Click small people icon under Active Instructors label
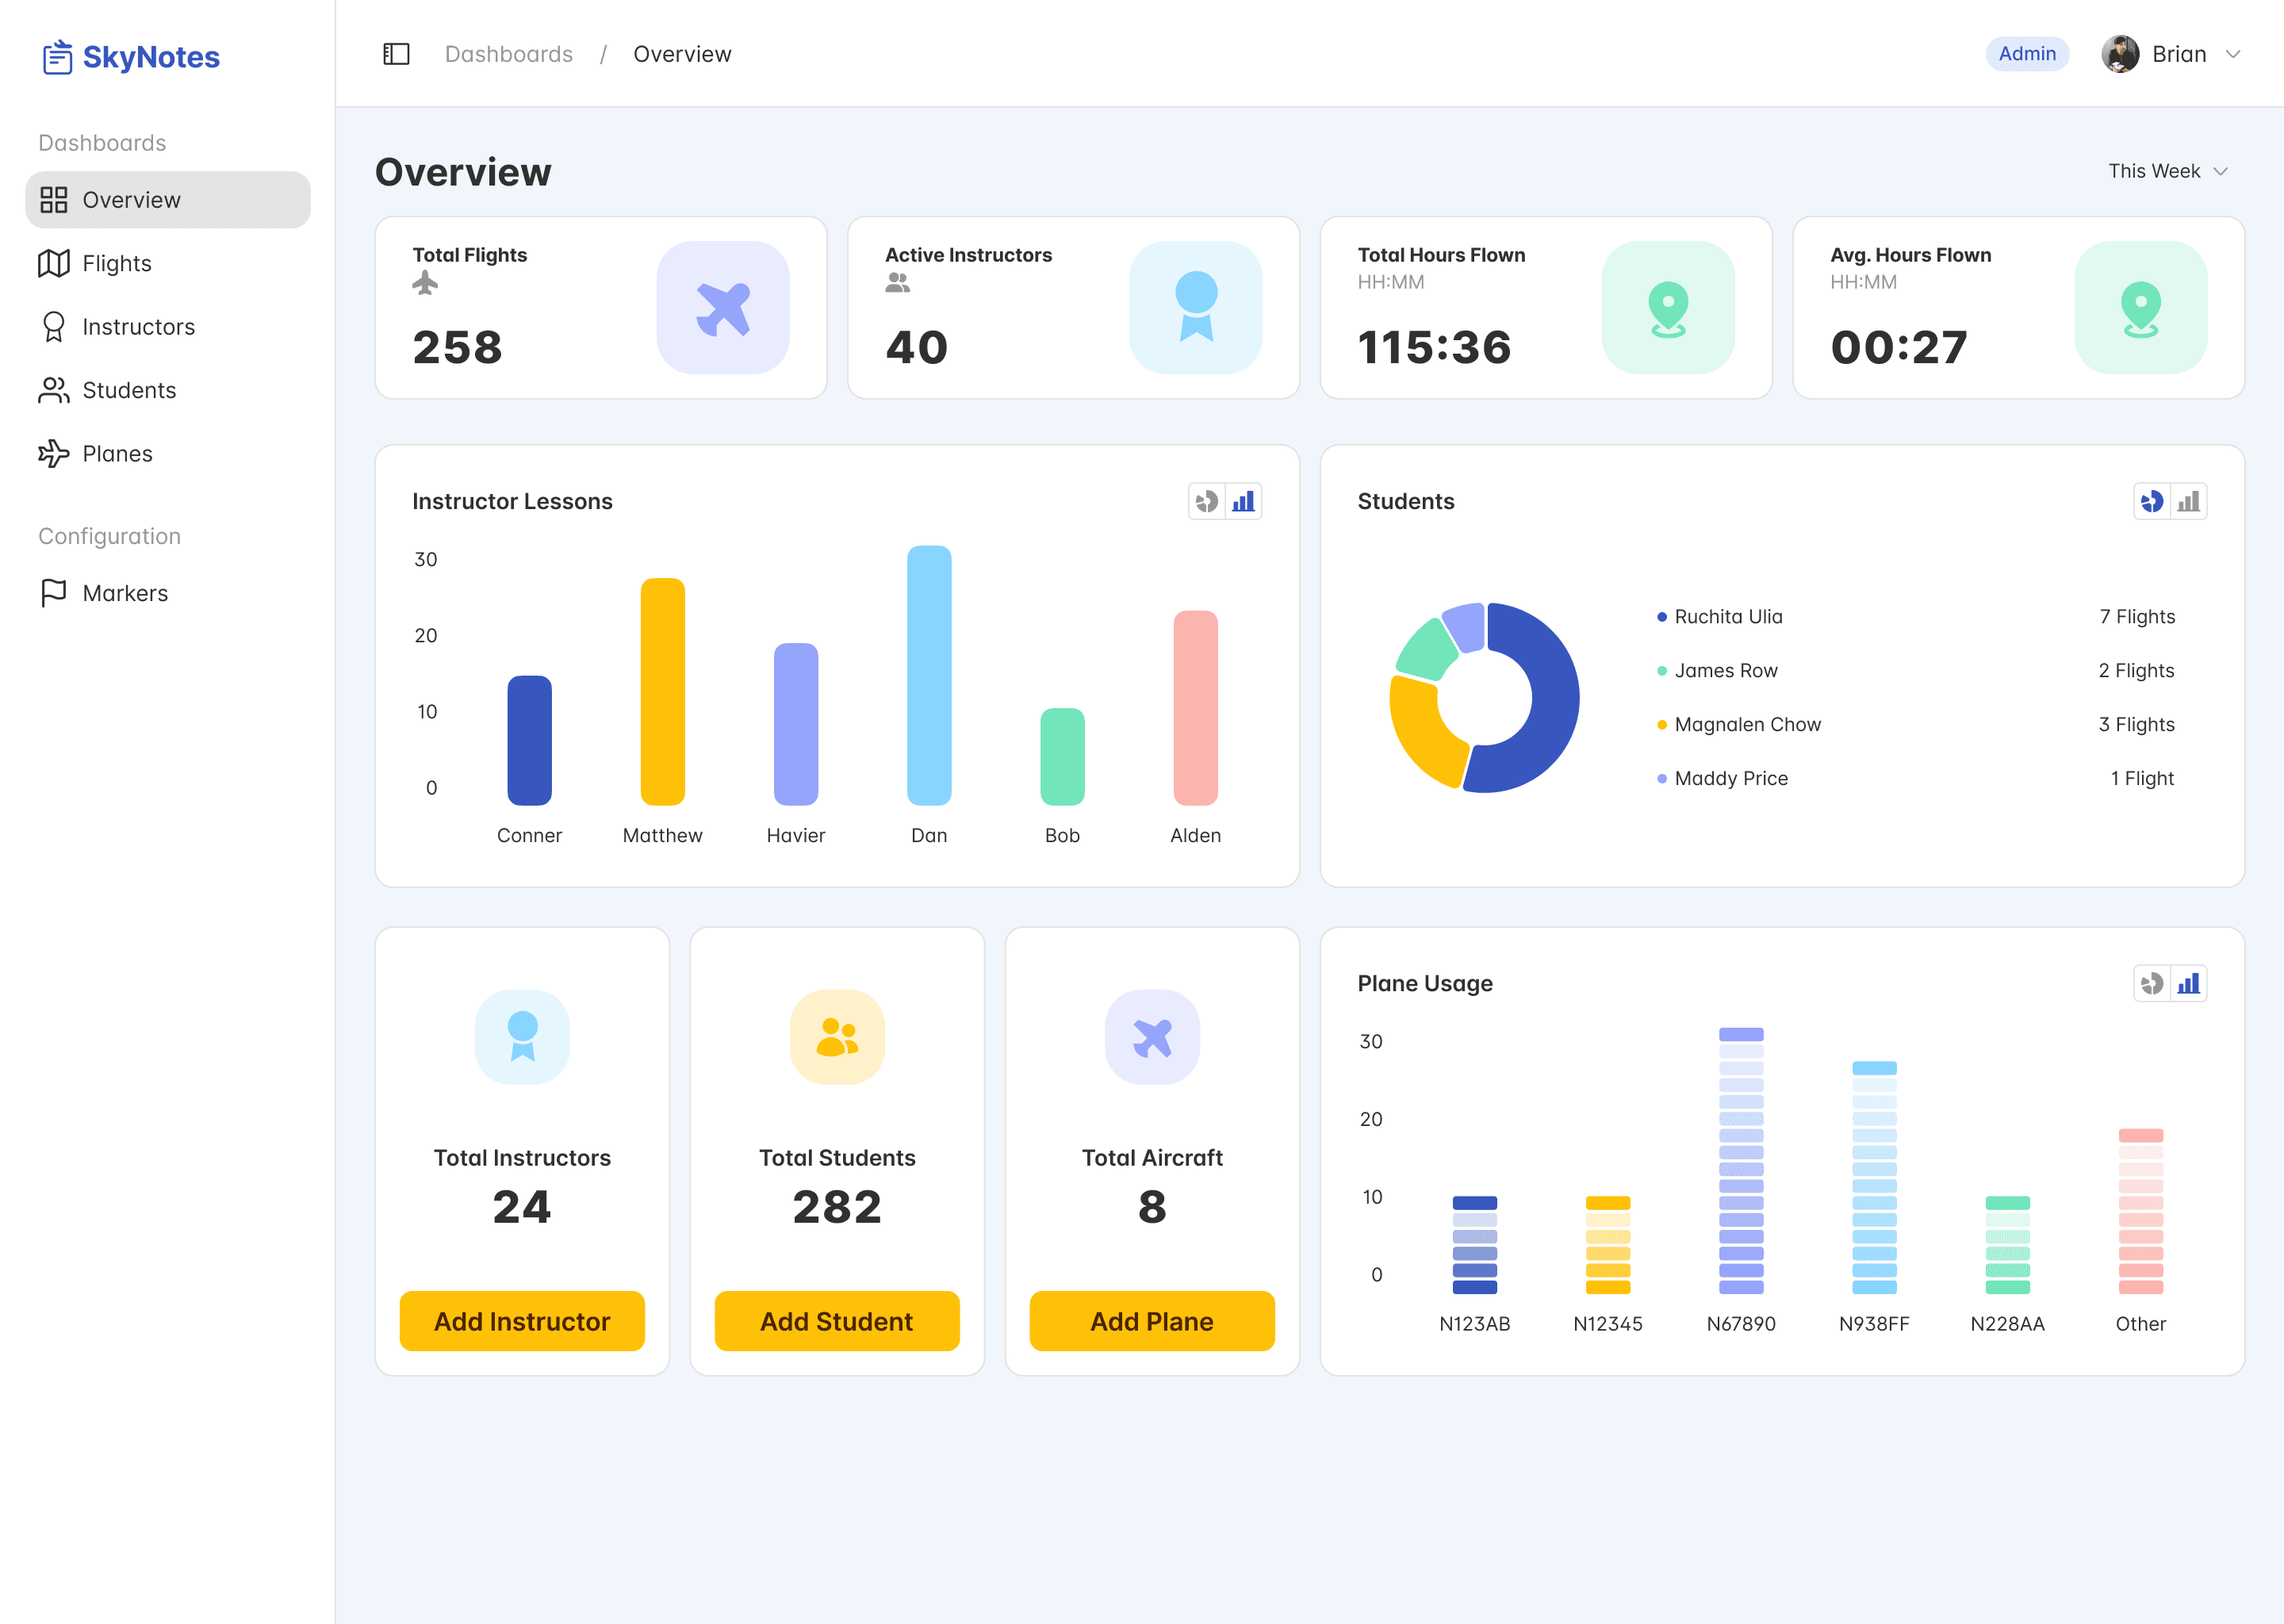Image resolution: width=2284 pixels, height=1624 pixels. pyautogui.click(x=898, y=283)
